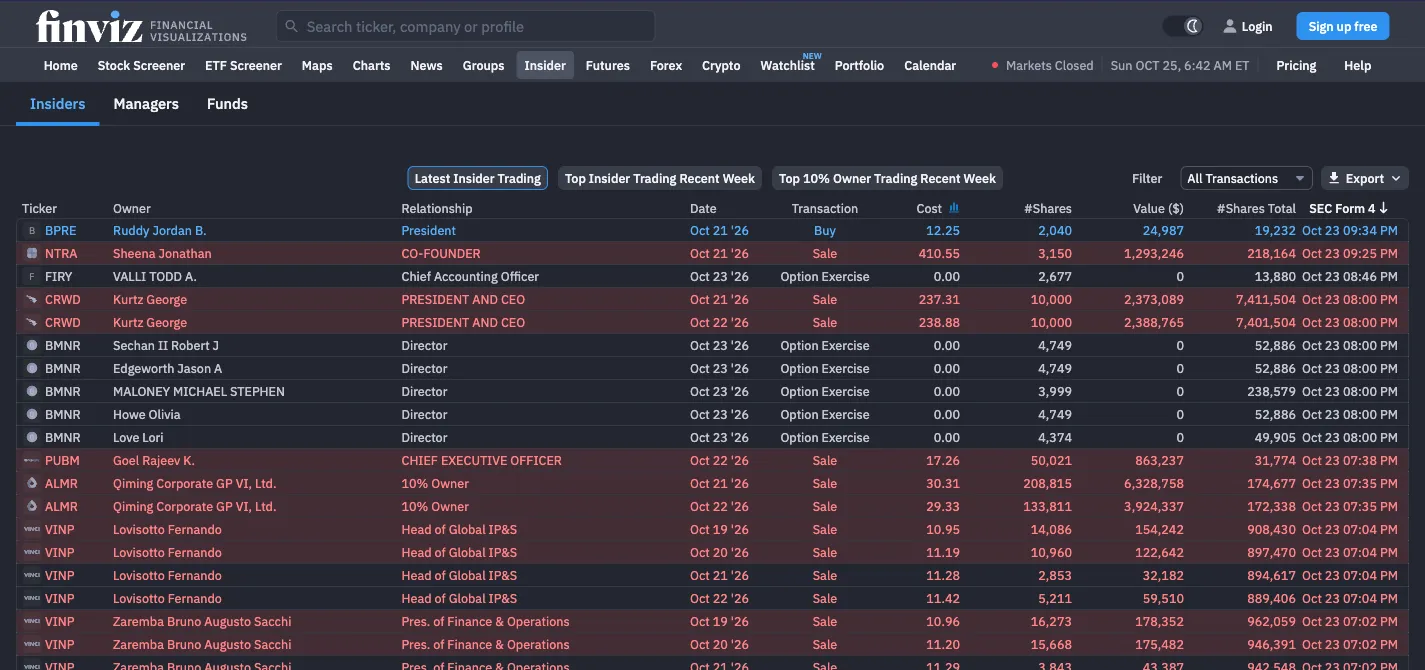Screen dimensions: 1425x670
Task: Click the Login user icon
Action: pyautogui.click(x=1229, y=27)
